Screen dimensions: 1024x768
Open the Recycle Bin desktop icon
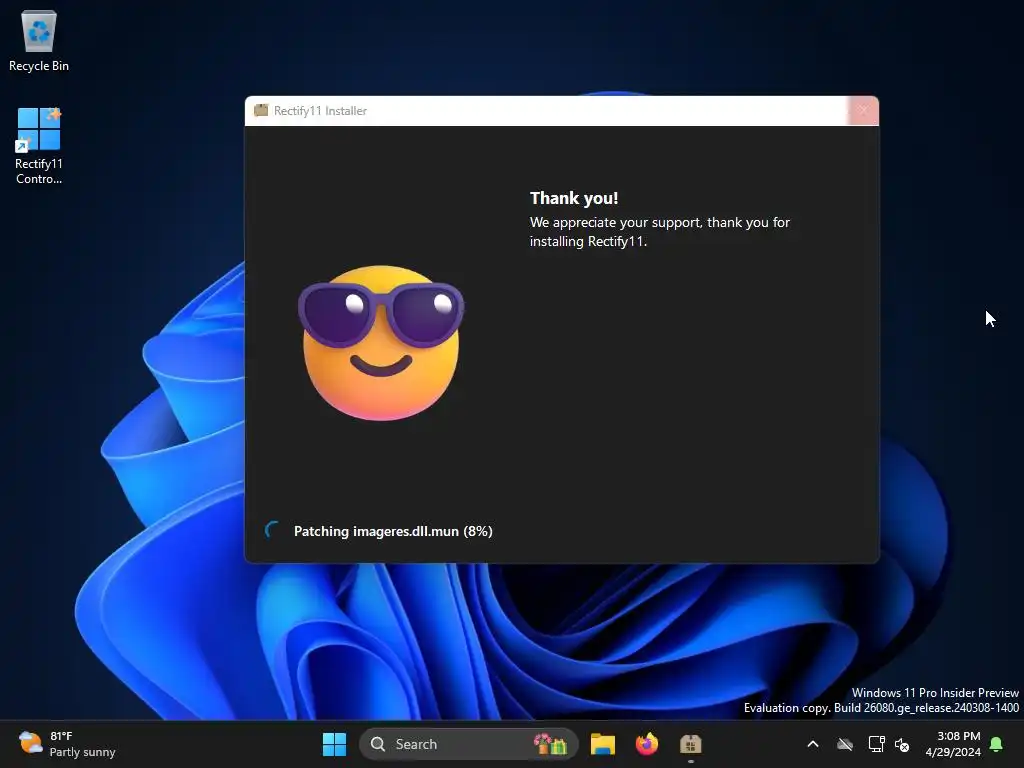pyautogui.click(x=39, y=40)
